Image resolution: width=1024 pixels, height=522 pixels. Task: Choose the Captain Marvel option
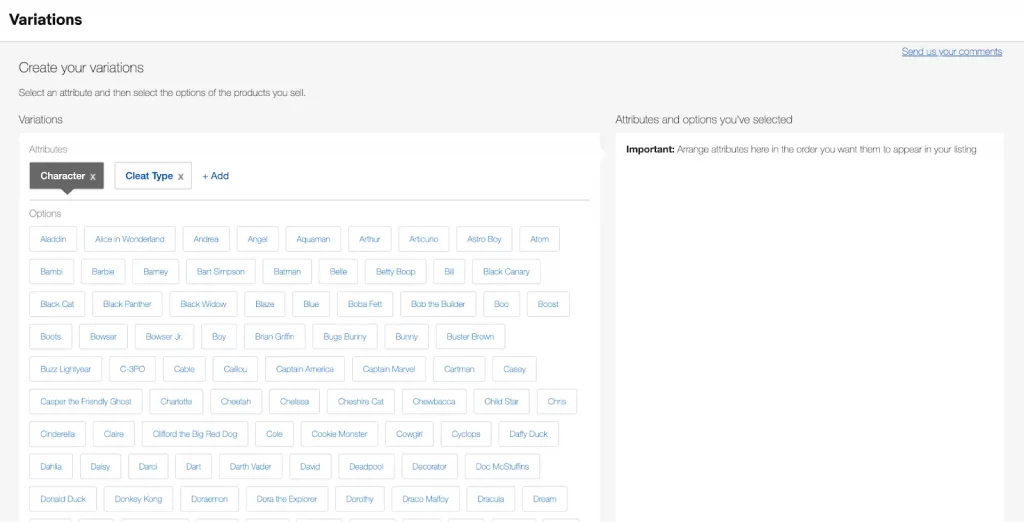point(389,369)
